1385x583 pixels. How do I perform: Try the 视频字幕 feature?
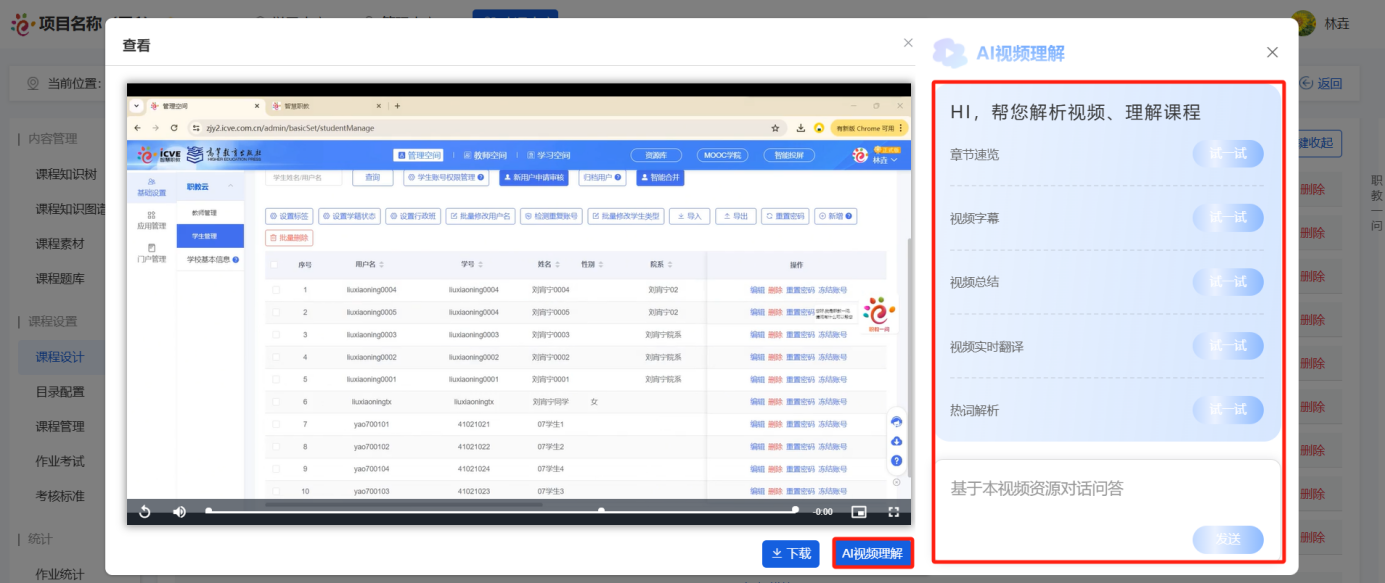[1227, 218]
